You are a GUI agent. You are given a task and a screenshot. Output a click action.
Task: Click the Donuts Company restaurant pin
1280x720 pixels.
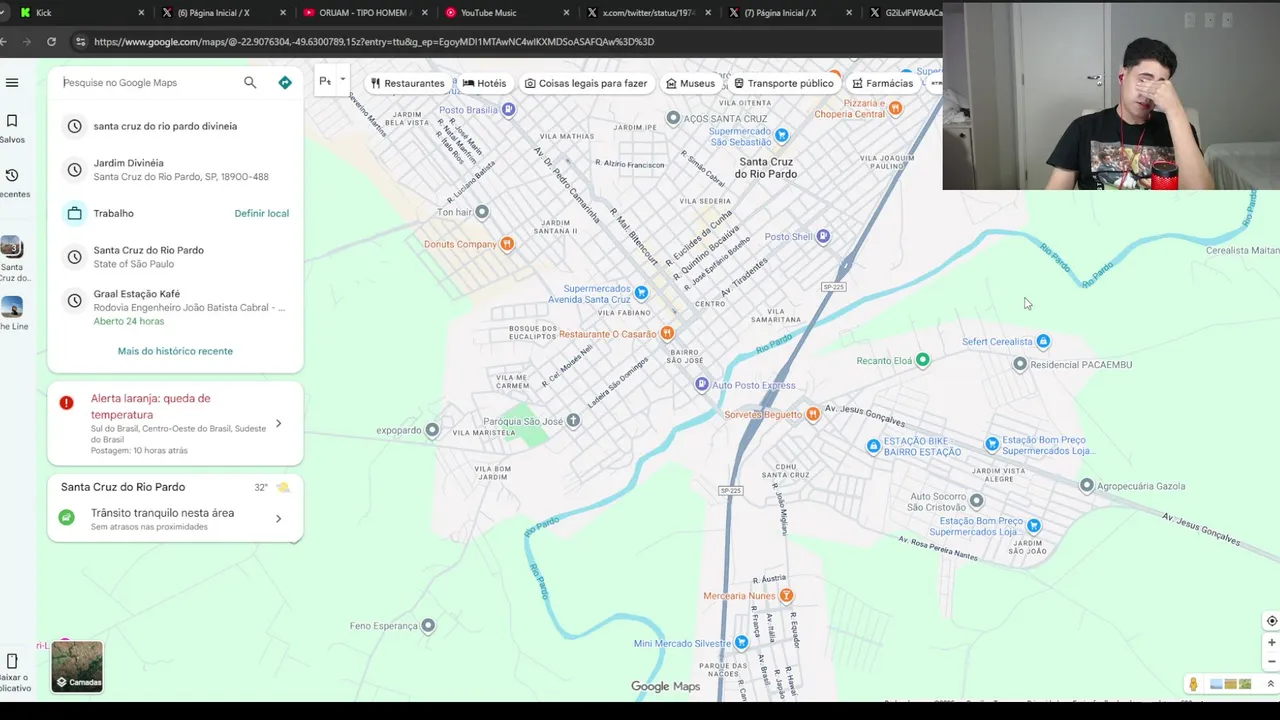tap(507, 243)
